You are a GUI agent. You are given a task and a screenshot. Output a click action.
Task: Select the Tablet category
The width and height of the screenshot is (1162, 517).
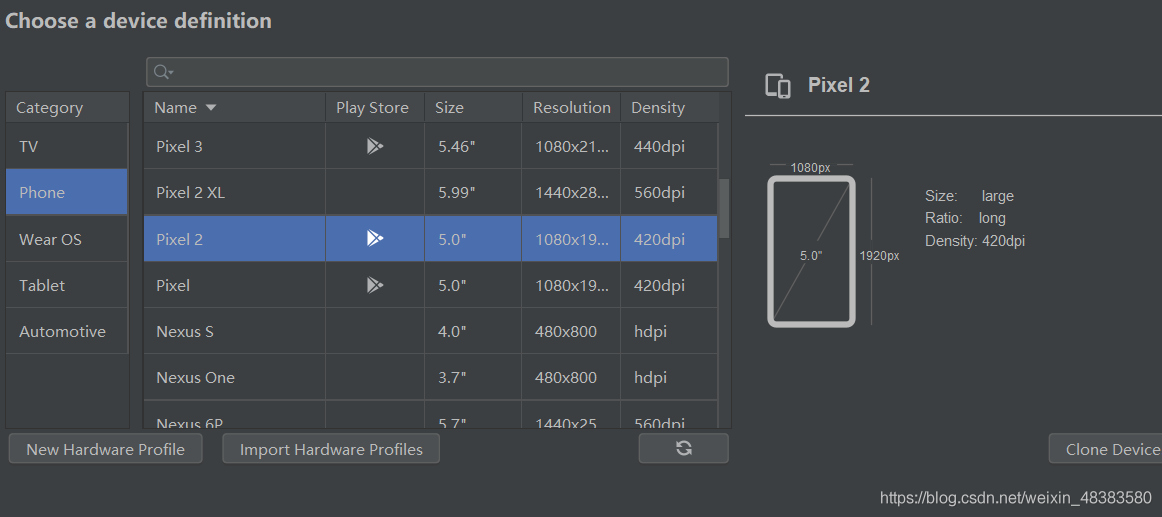[67, 285]
